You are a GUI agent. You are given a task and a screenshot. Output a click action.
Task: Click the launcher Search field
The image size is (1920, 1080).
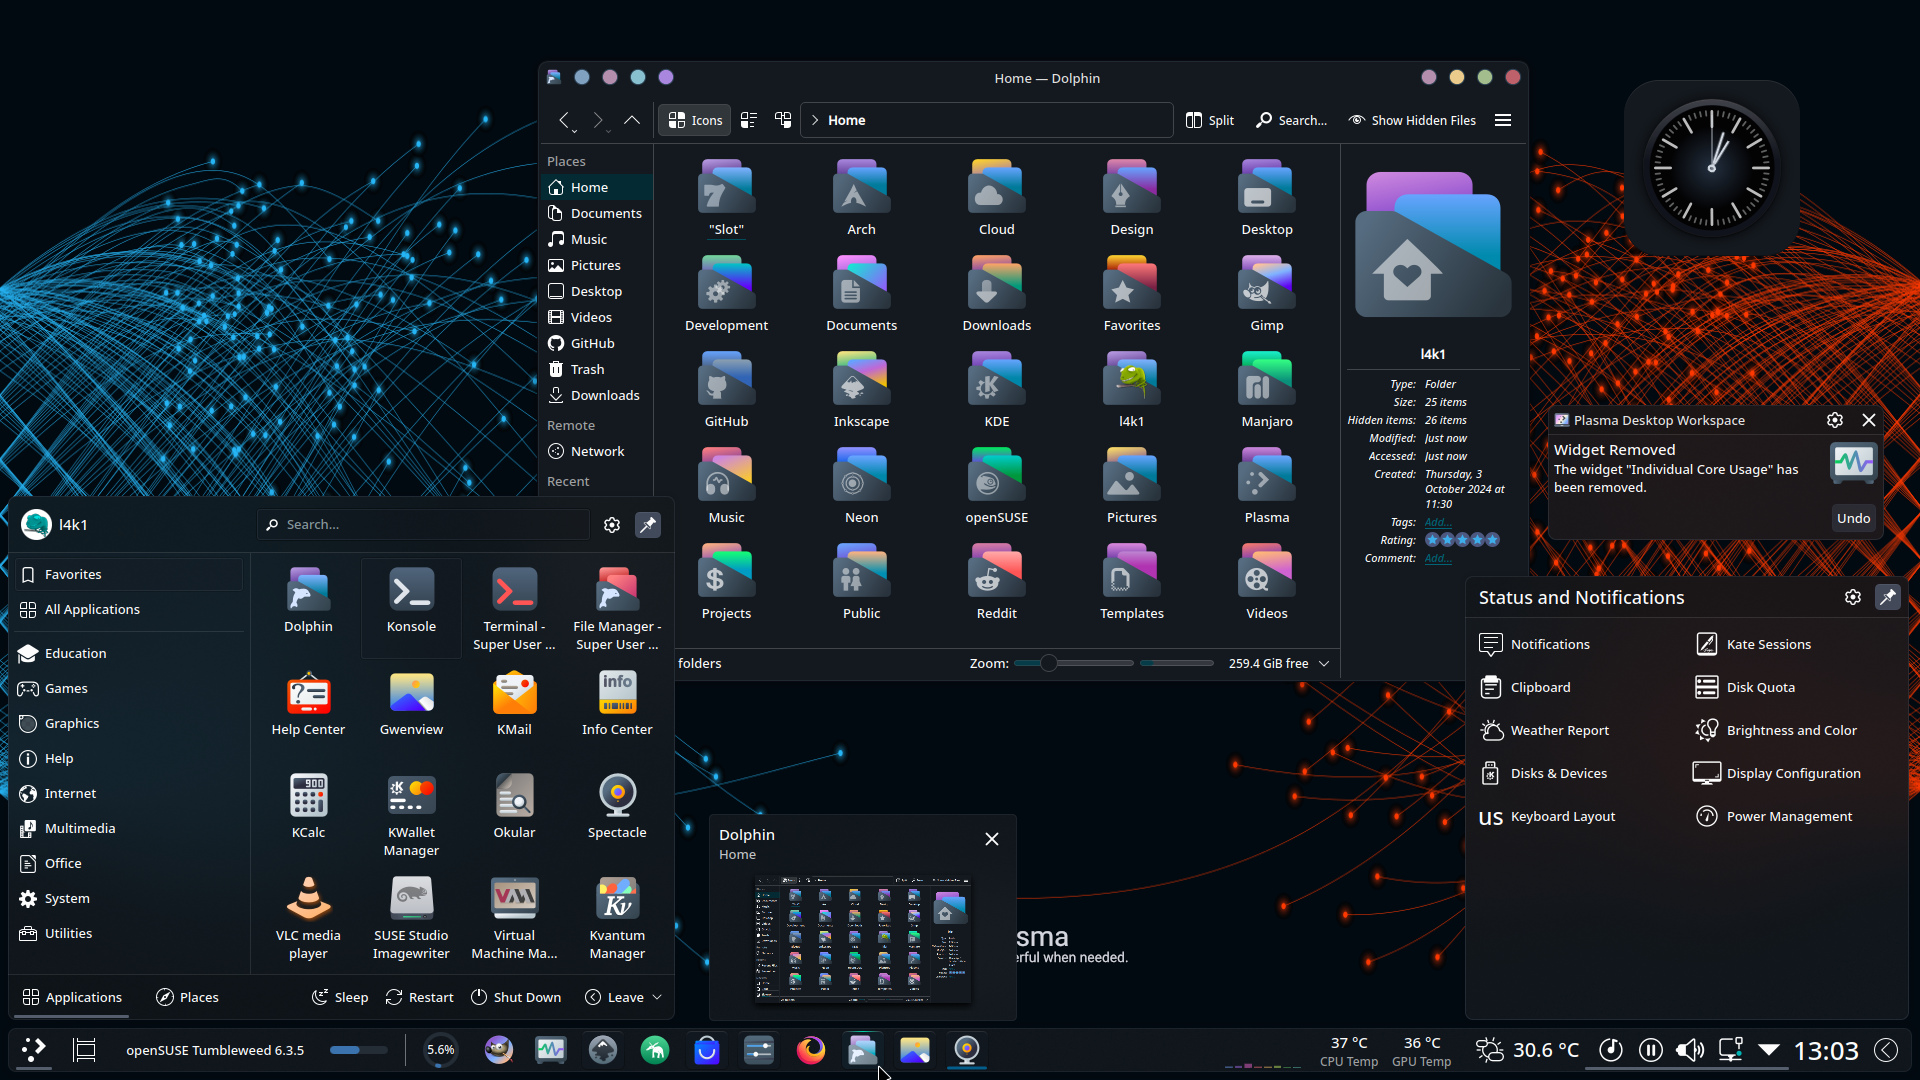click(423, 524)
